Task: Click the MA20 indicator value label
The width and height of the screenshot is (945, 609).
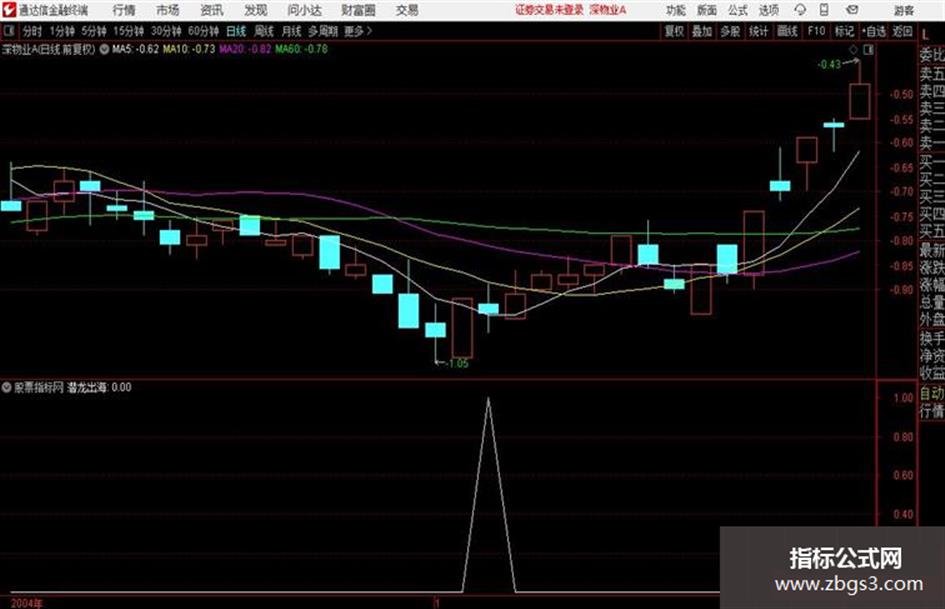Action: [245, 49]
